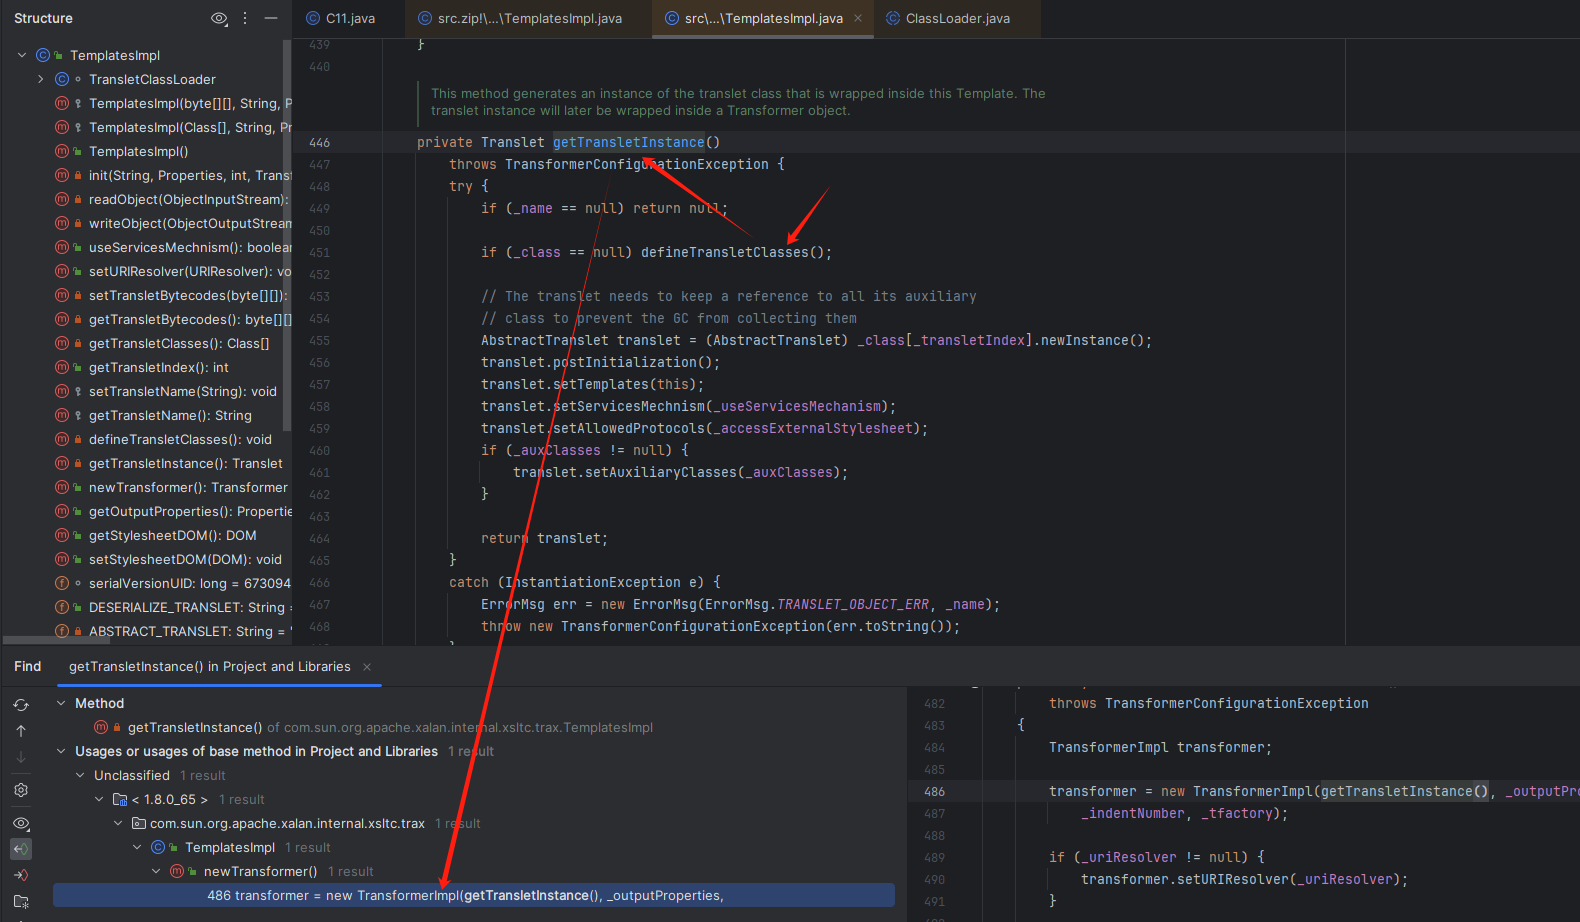Select the 486 transformer usage result row
This screenshot has height=922, width=1580.
pyautogui.click(x=474, y=895)
